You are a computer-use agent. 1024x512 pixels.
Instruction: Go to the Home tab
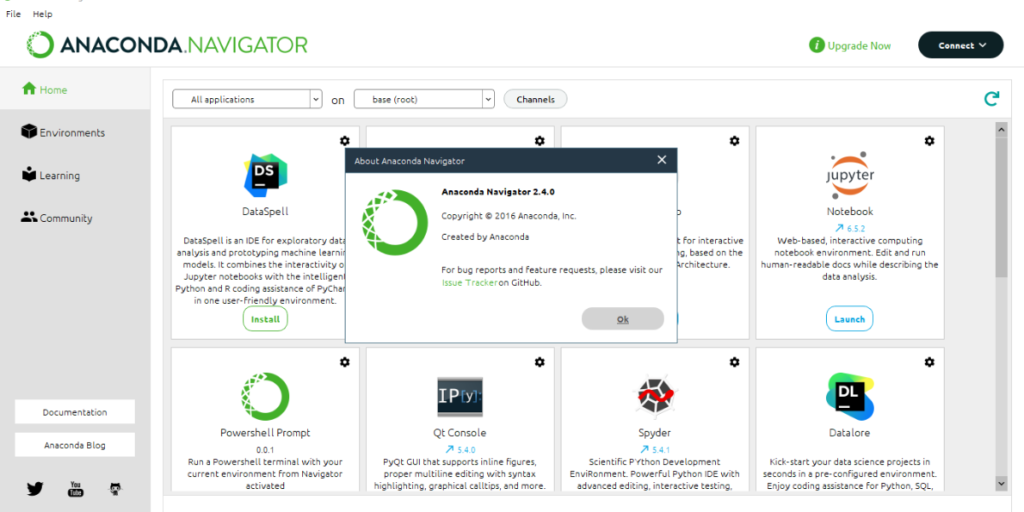tap(75, 89)
